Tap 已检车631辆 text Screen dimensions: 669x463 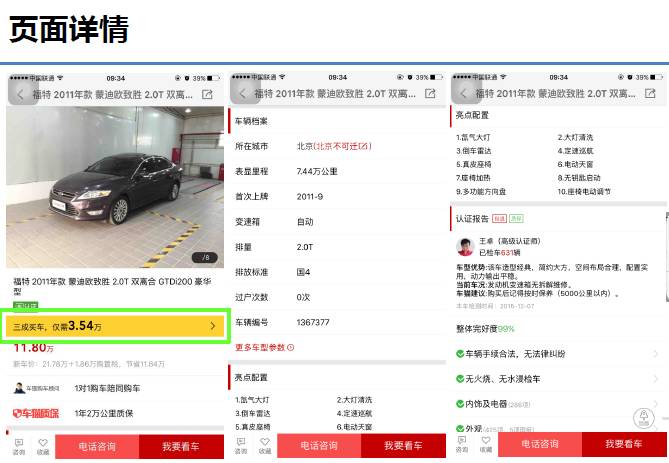(500, 253)
